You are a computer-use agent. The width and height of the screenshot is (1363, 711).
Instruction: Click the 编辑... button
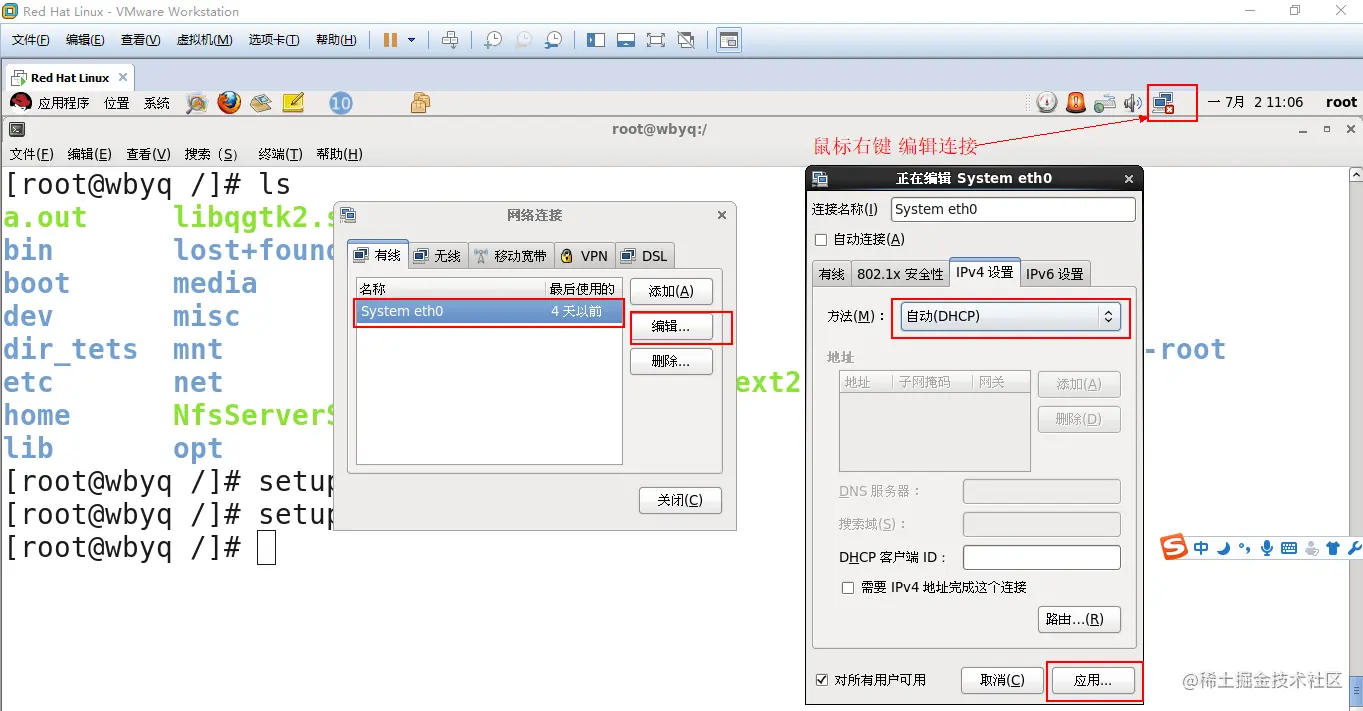[671, 327]
